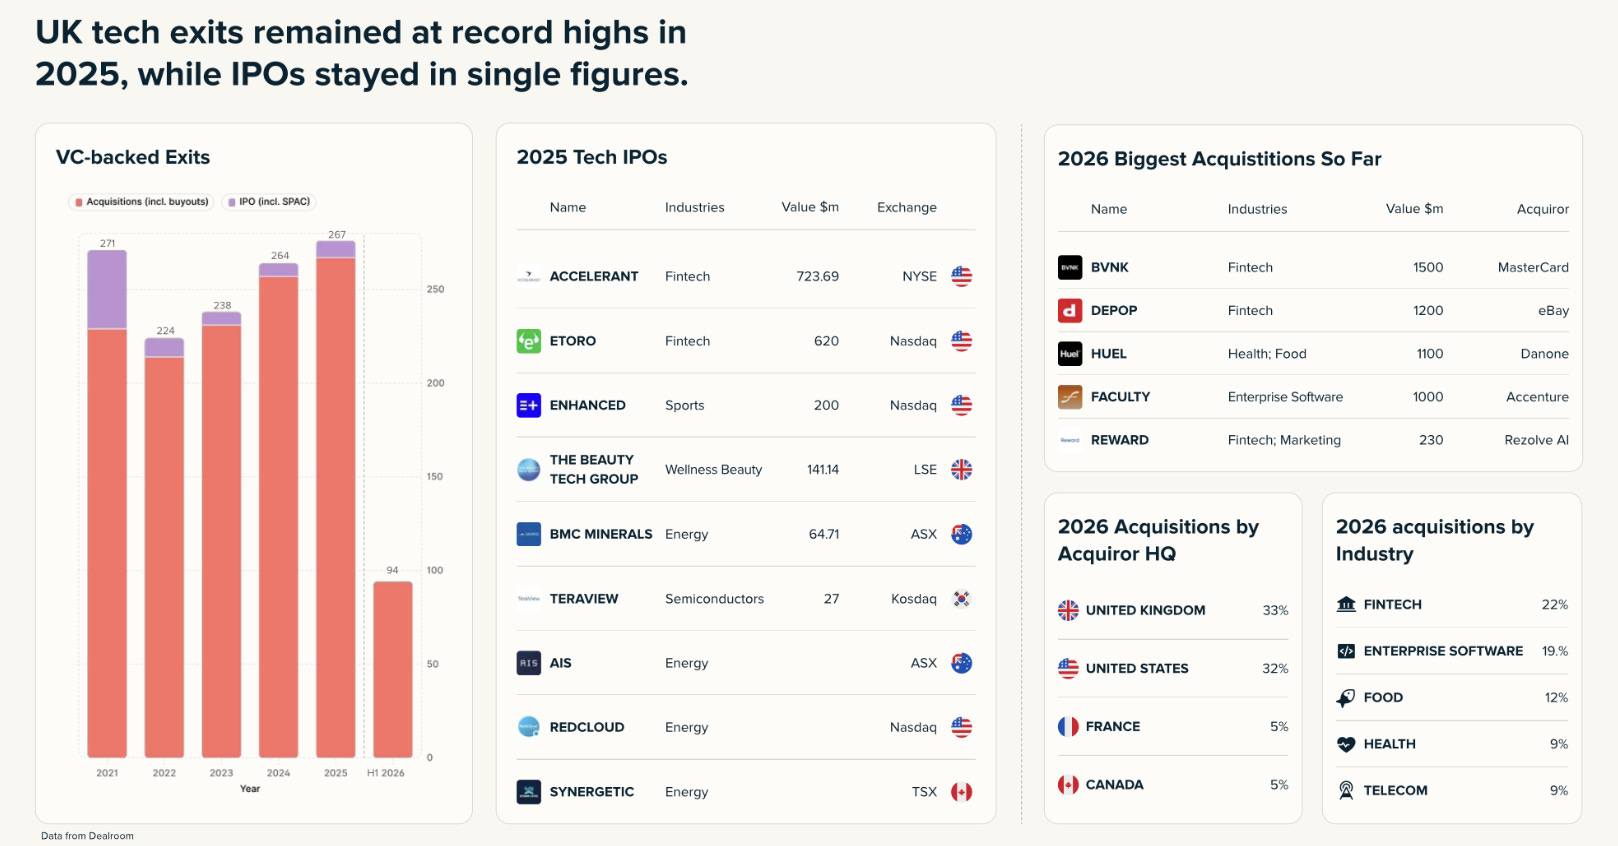This screenshot has width=1618, height=846.
Task: Click the flag next to United States
Action: [x=1068, y=668]
